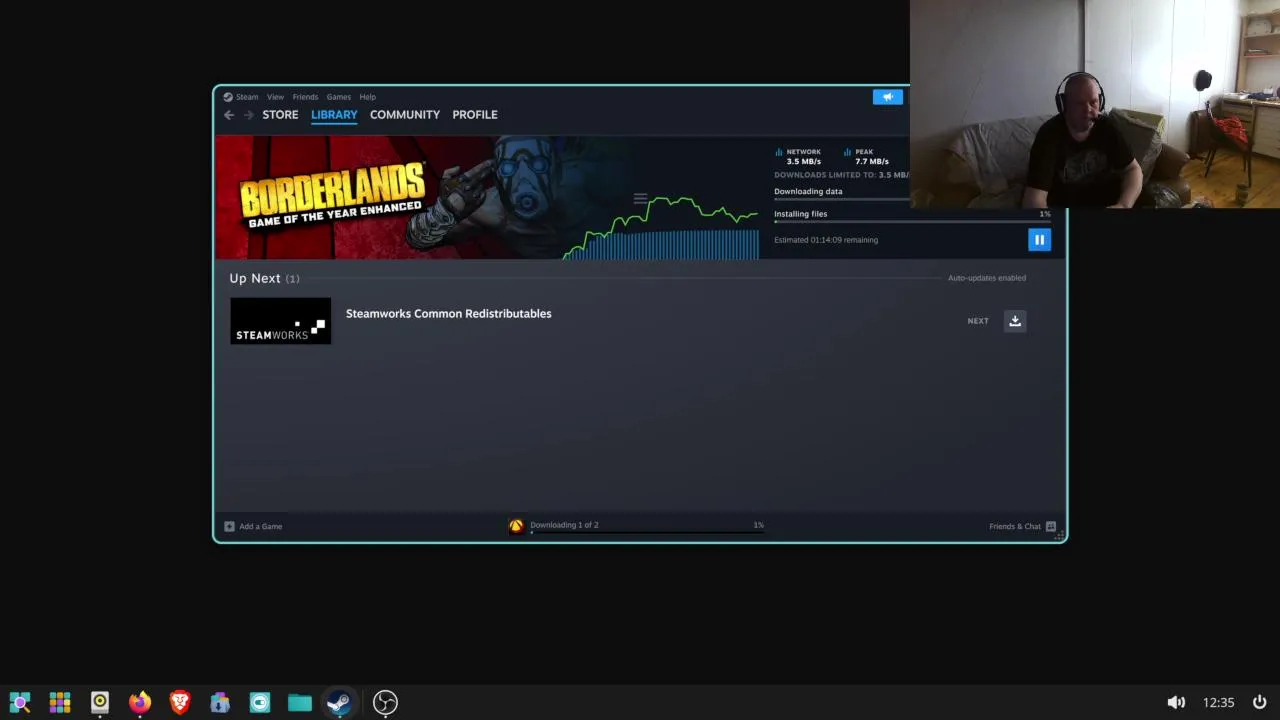Pause the Borderlands download
The height and width of the screenshot is (720, 1280).
click(x=1039, y=240)
